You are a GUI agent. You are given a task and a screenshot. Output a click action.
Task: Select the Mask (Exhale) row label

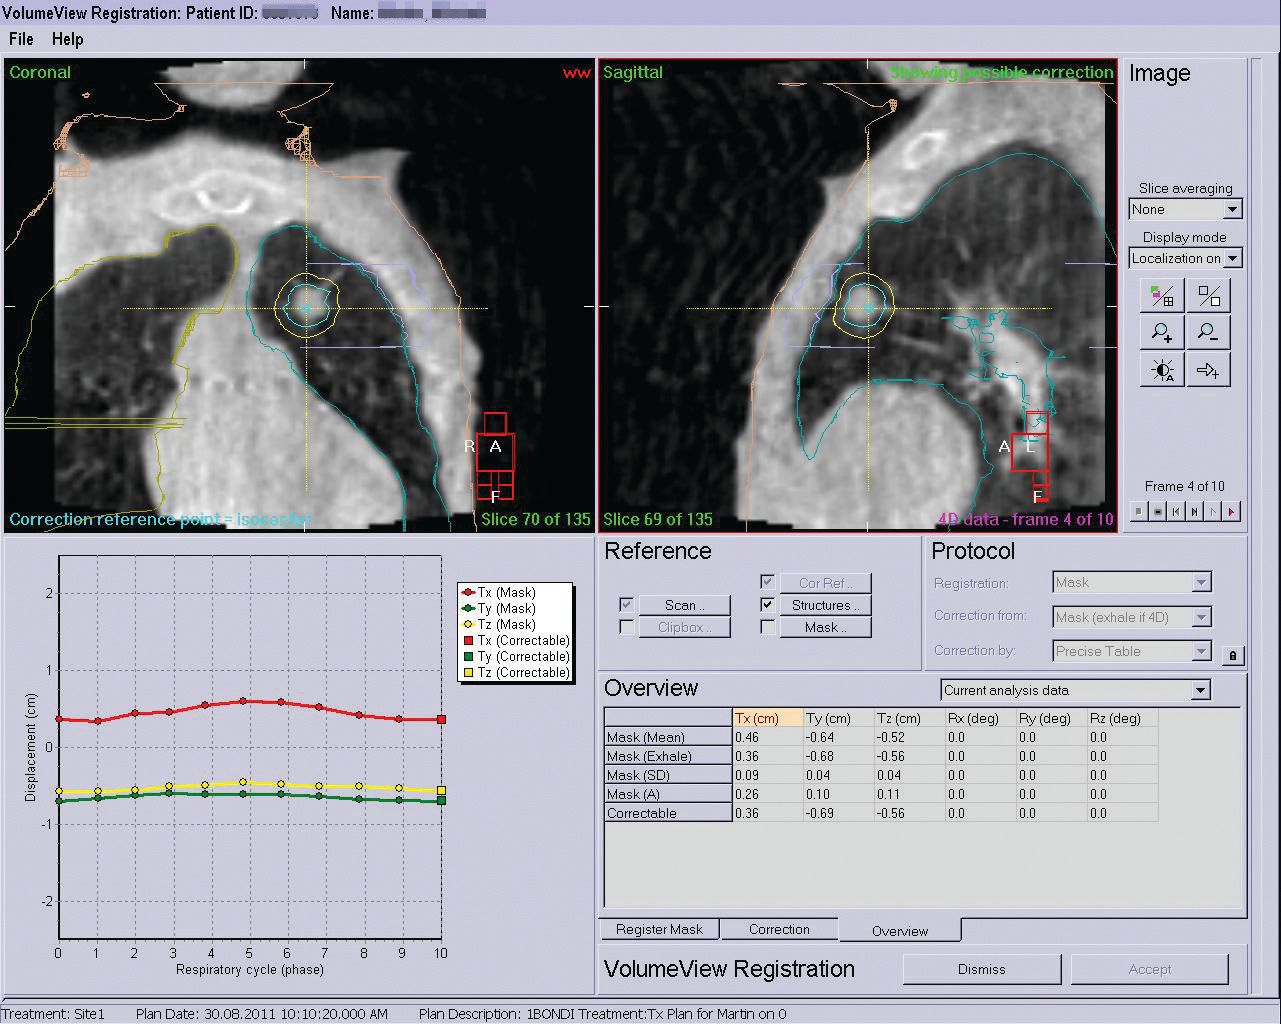click(x=668, y=756)
